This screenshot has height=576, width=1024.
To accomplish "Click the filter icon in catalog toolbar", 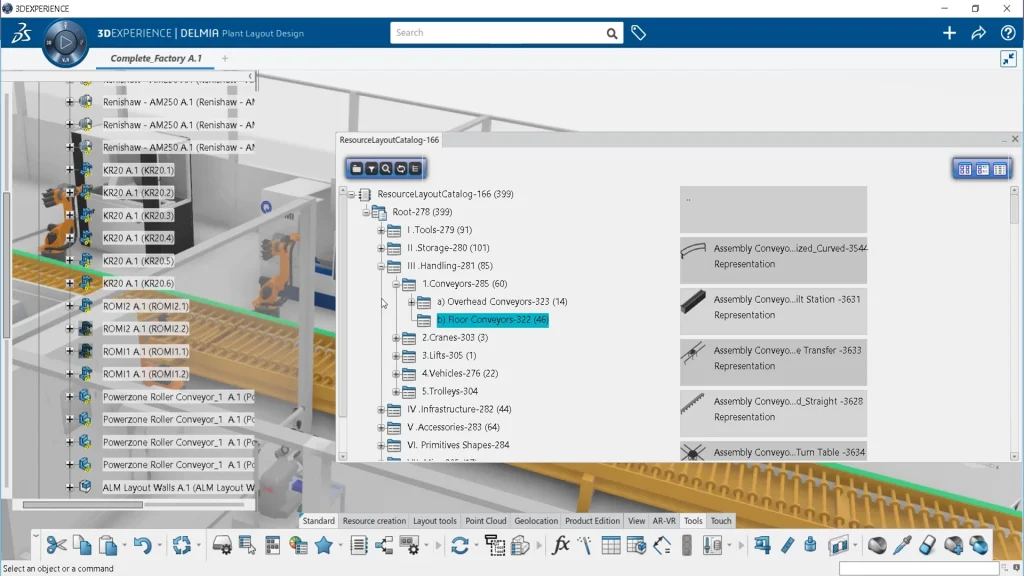I will pos(371,169).
